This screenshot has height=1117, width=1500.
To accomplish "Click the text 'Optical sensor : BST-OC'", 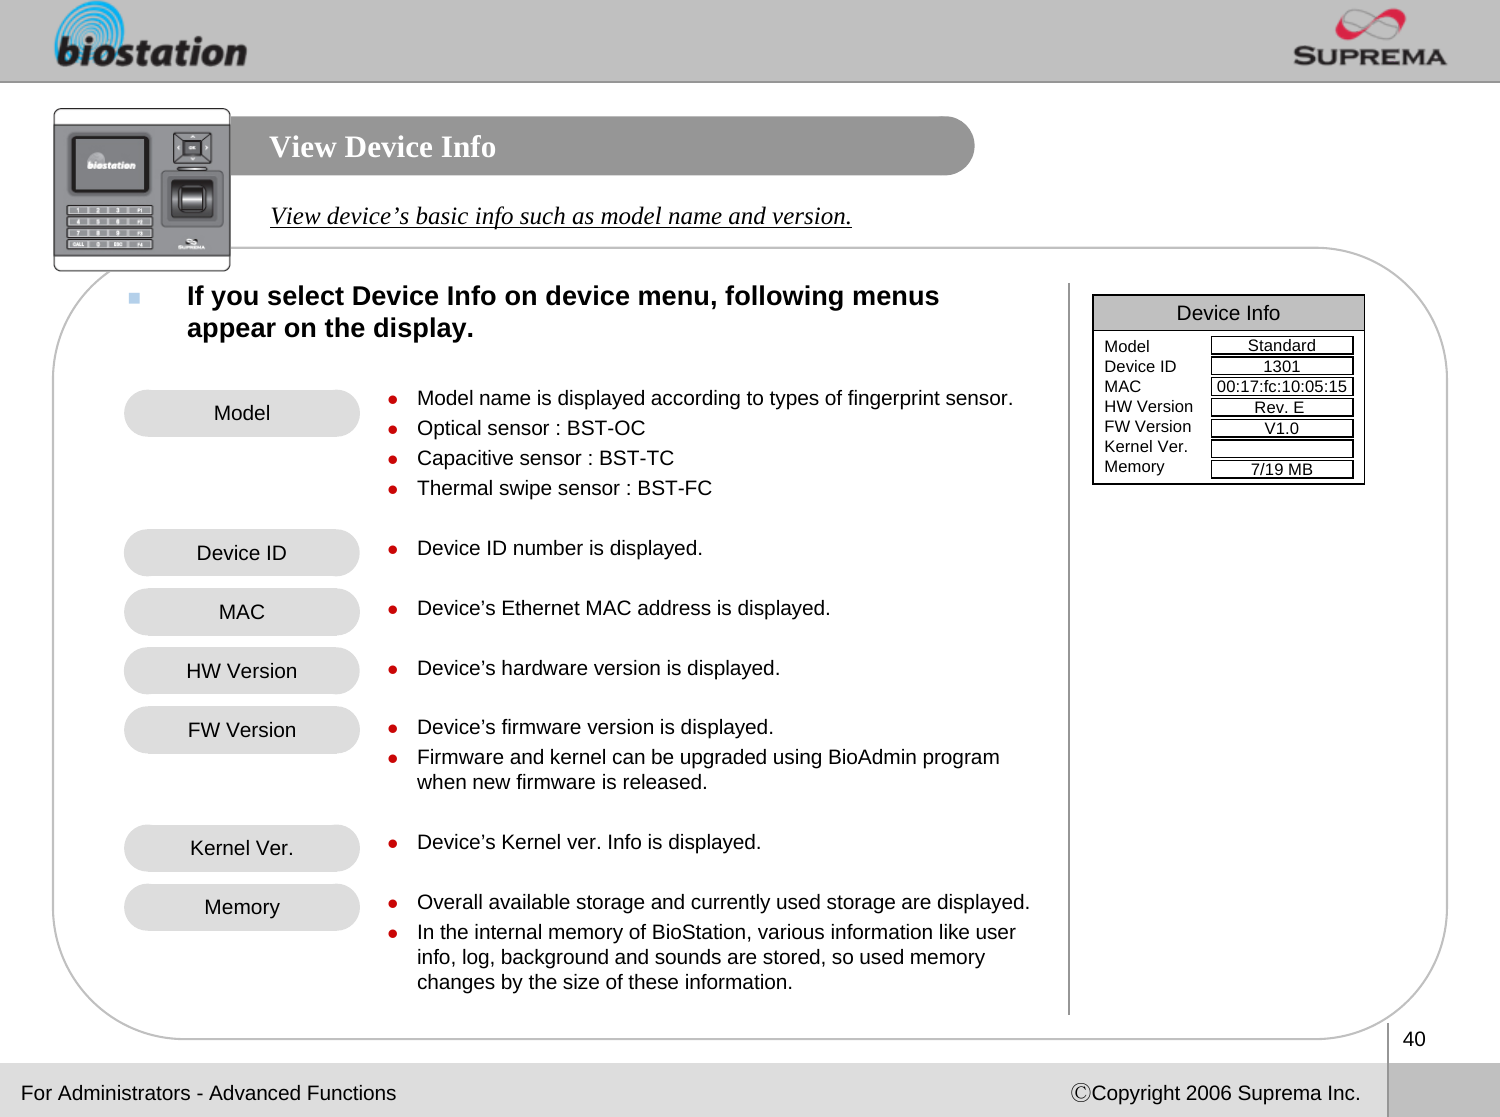I will click(531, 428).
